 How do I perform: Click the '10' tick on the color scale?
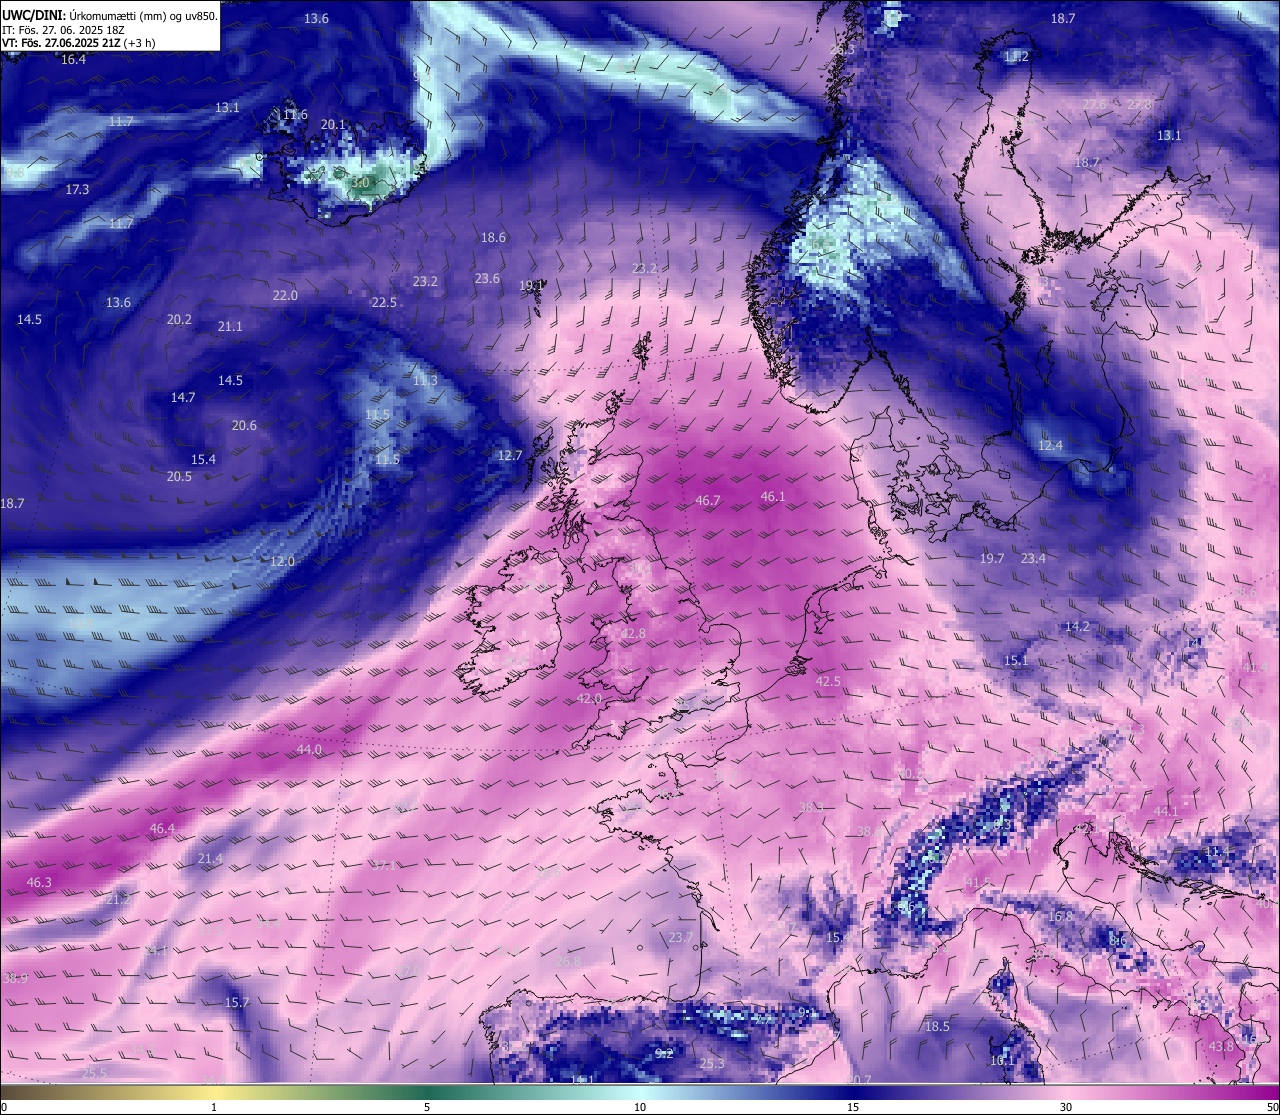pos(640,1107)
